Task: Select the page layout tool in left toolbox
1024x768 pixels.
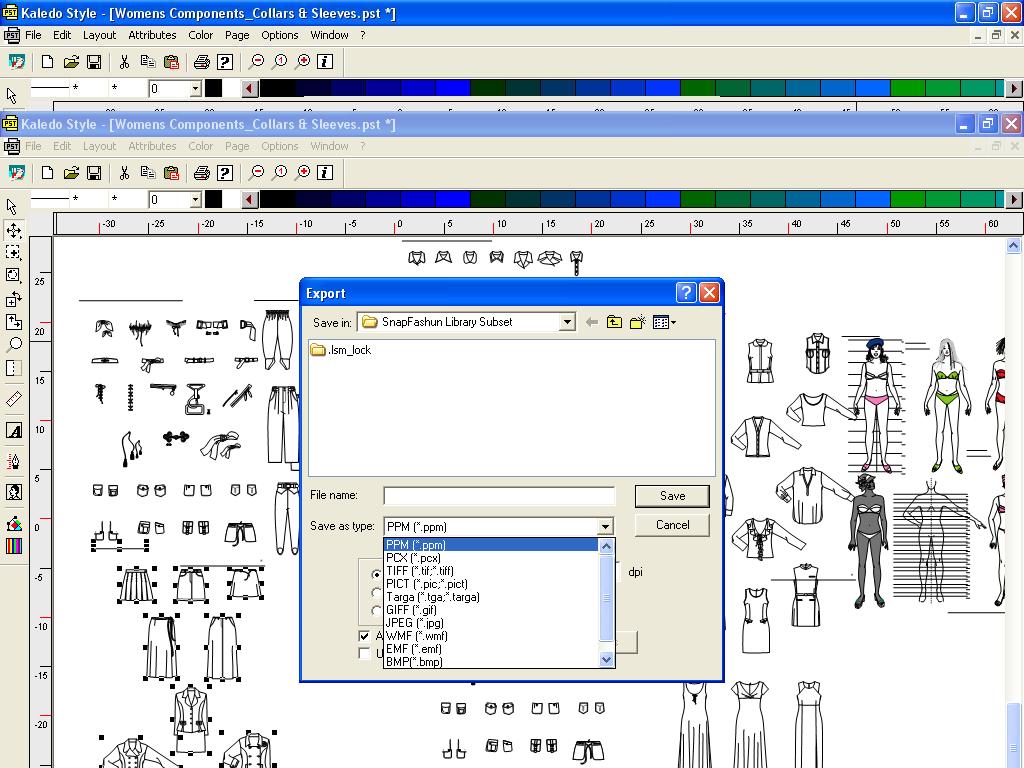Action: [x=13, y=368]
